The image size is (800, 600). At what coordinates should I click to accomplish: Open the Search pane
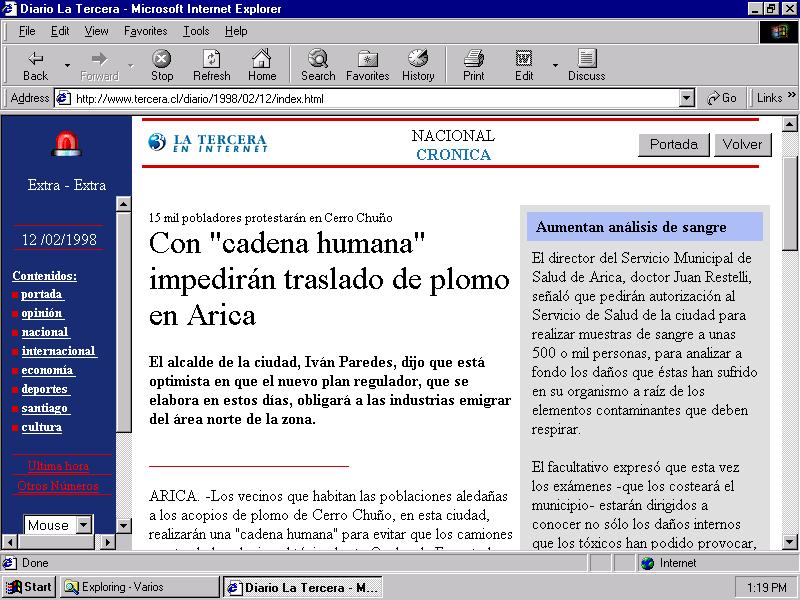(318, 66)
